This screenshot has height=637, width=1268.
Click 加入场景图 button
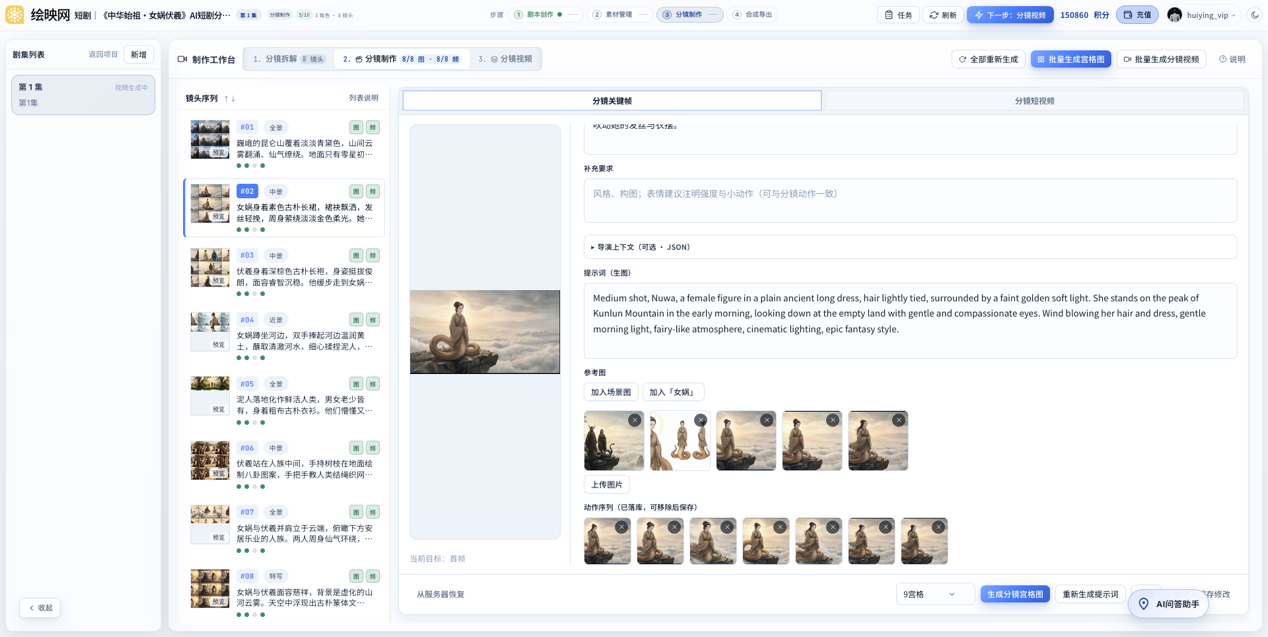pyautogui.click(x=610, y=392)
